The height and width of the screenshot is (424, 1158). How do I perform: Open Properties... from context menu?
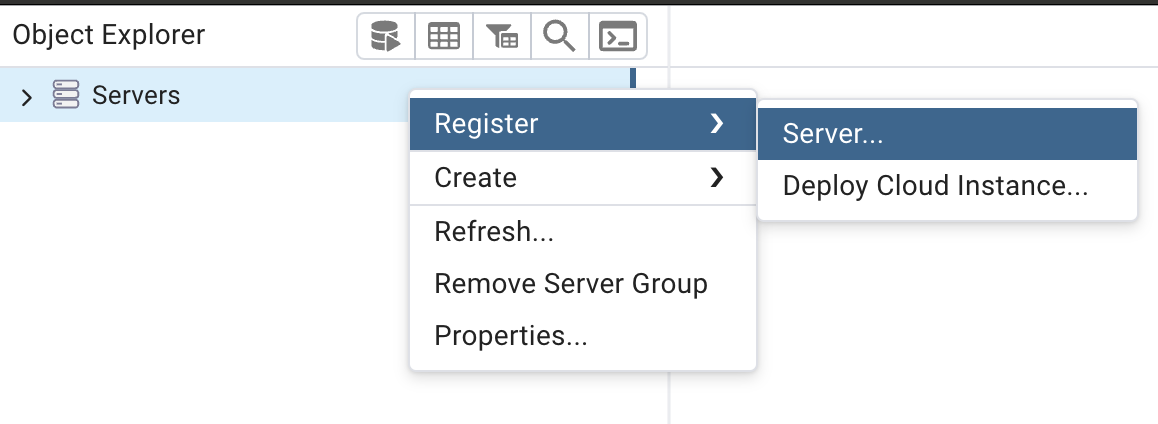pos(511,336)
